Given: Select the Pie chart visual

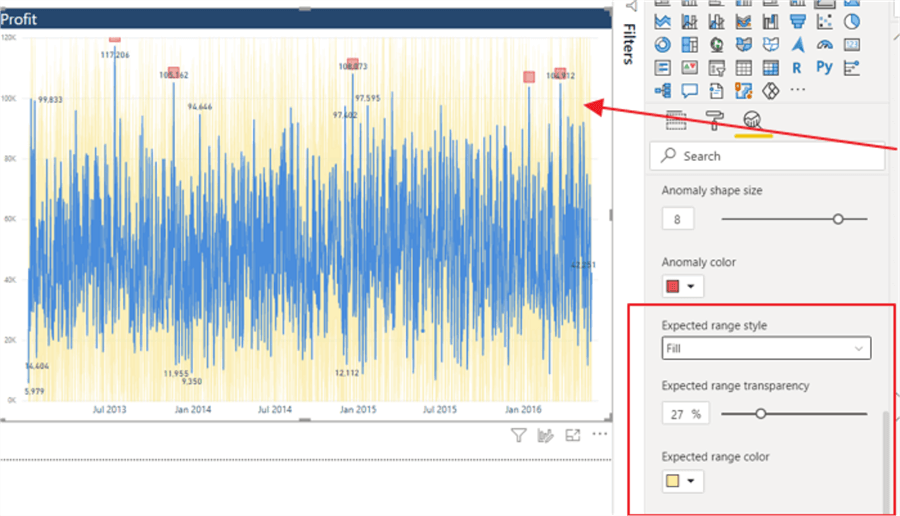Looking at the screenshot, I should [x=851, y=21].
